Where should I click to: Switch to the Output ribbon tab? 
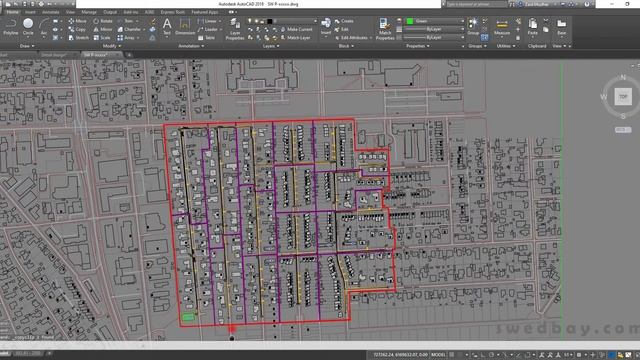tap(110, 12)
